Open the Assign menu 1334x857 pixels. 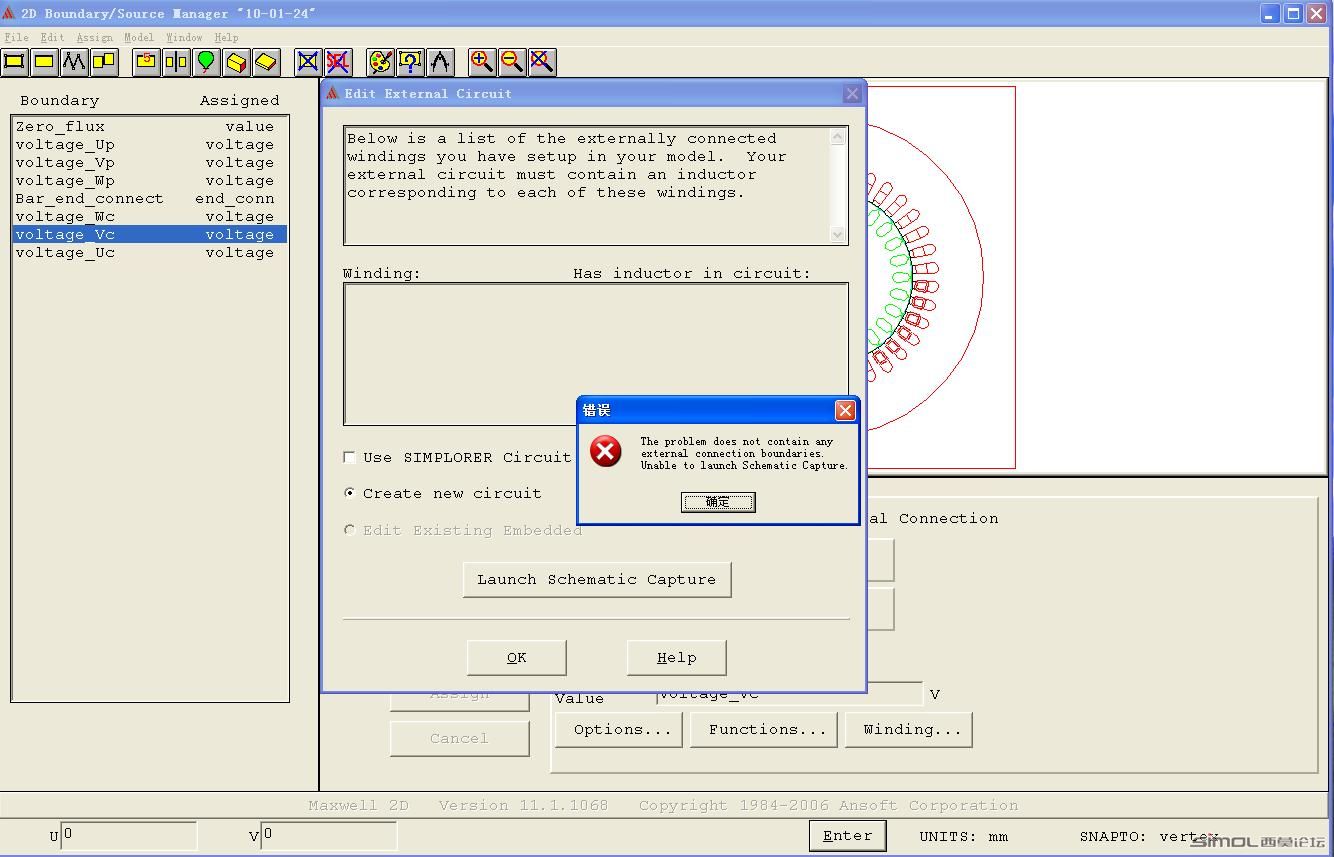pos(94,37)
